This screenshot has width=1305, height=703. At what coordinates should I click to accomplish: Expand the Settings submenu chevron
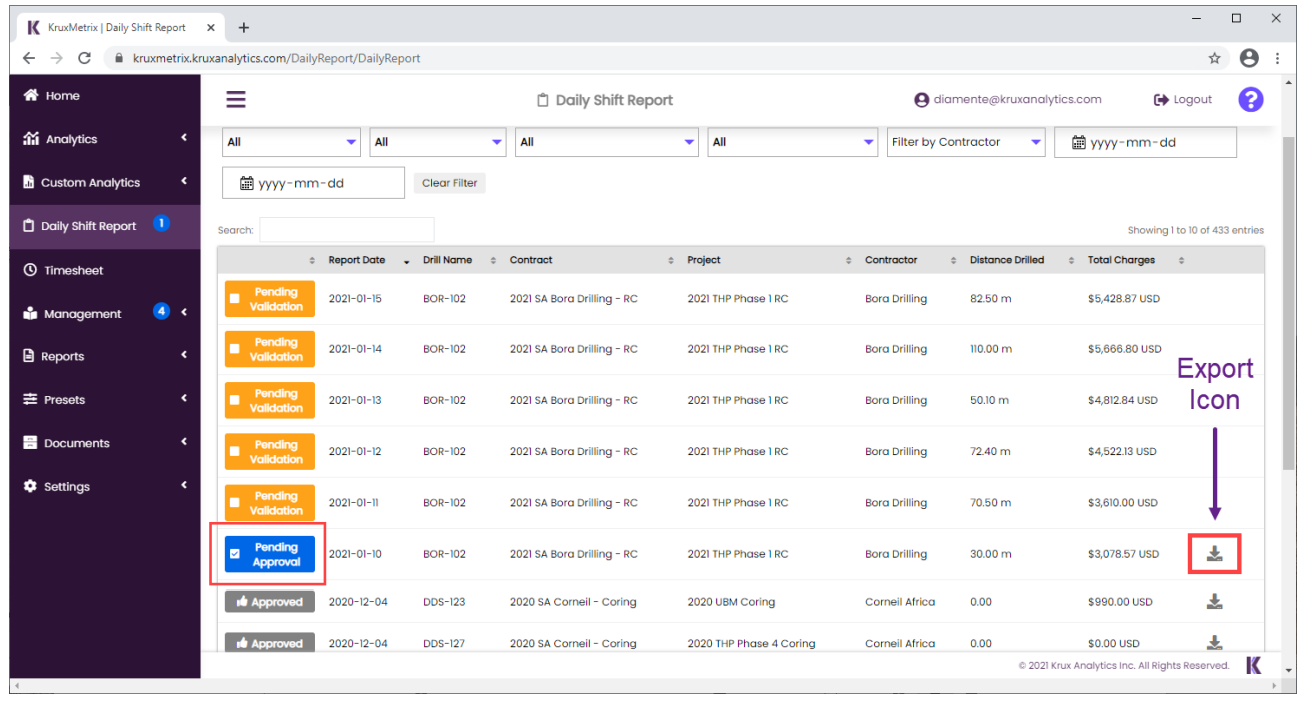tap(184, 485)
